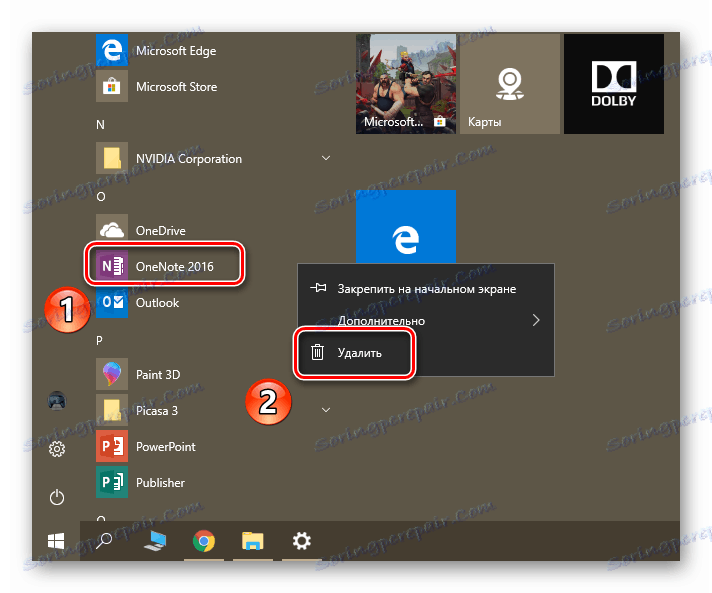
Task: Open the large Edge tile
Action: pyautogui.click(x=406, y=227)
